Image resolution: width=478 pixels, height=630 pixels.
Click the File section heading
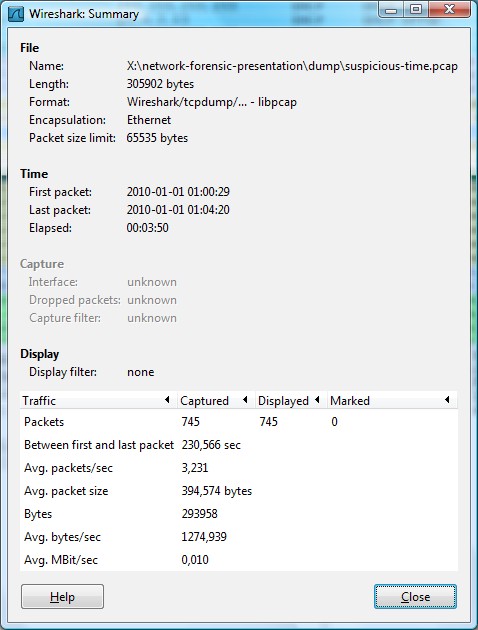[x=30, y=48]
